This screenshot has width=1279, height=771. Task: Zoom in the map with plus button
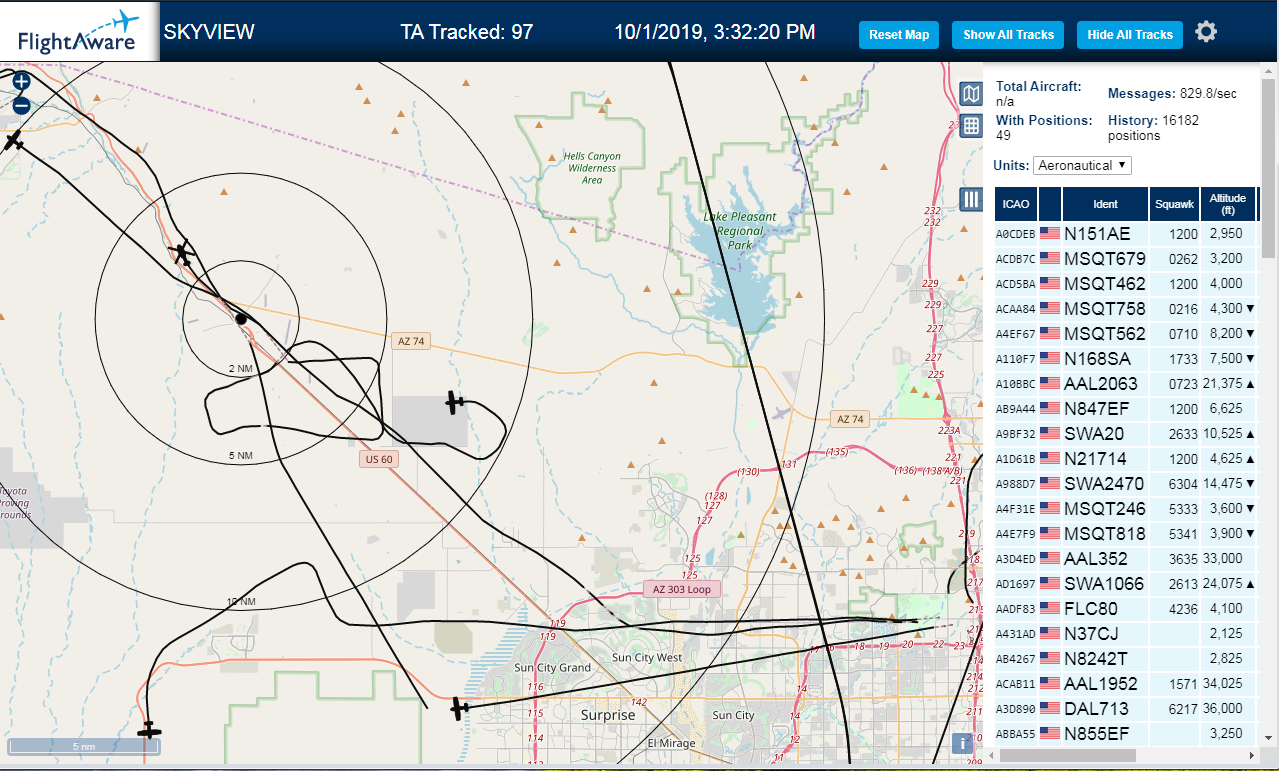(21, 82)
